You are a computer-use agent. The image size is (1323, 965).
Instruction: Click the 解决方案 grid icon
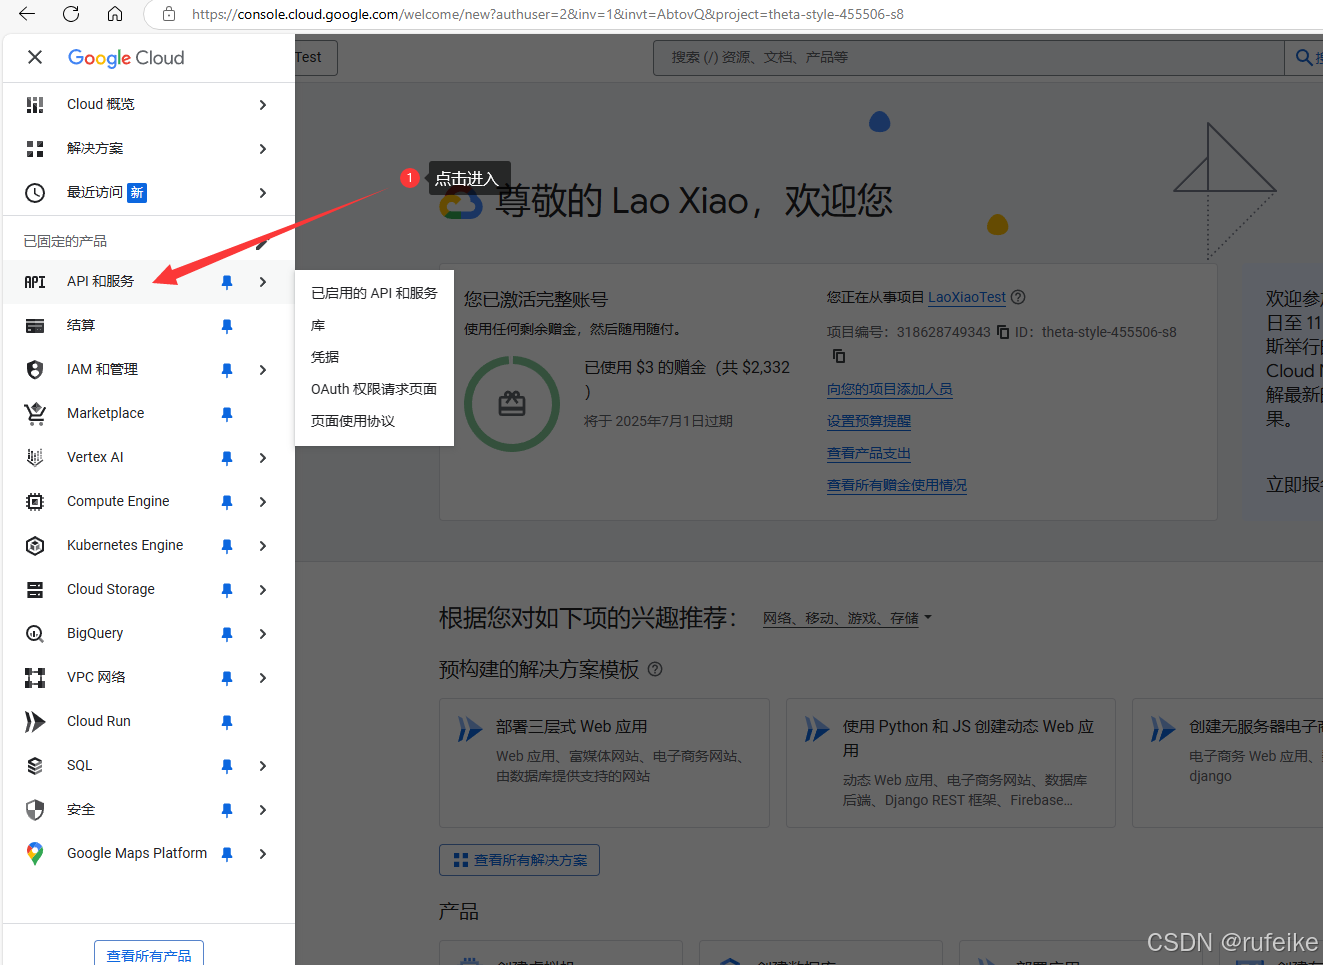pyautogui.click(x=35, y=149)
